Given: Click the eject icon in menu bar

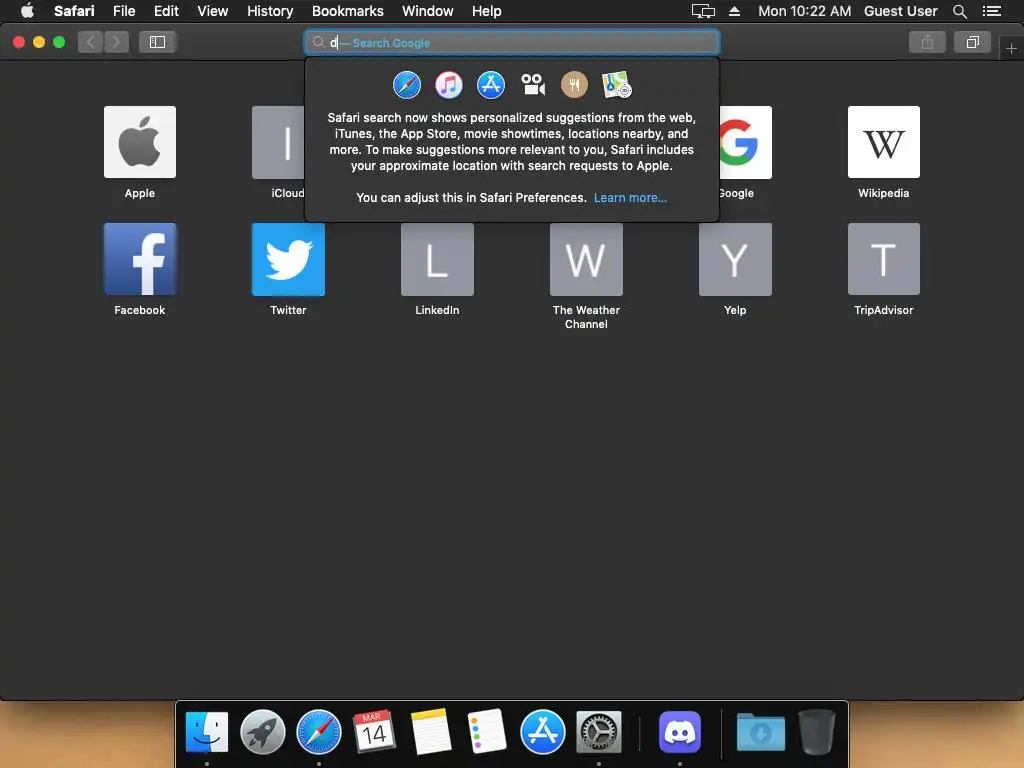Looking at the screenshot, I should tap(734, 11).
